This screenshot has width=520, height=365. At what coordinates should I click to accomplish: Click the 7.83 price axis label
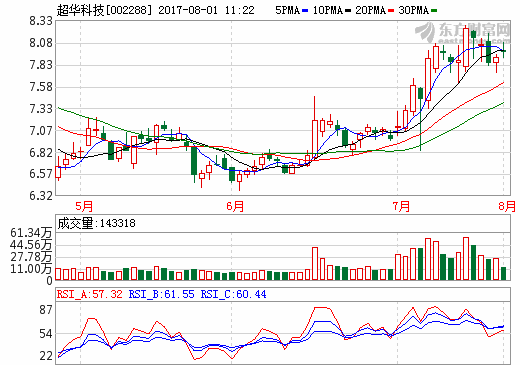pos(41,65)
